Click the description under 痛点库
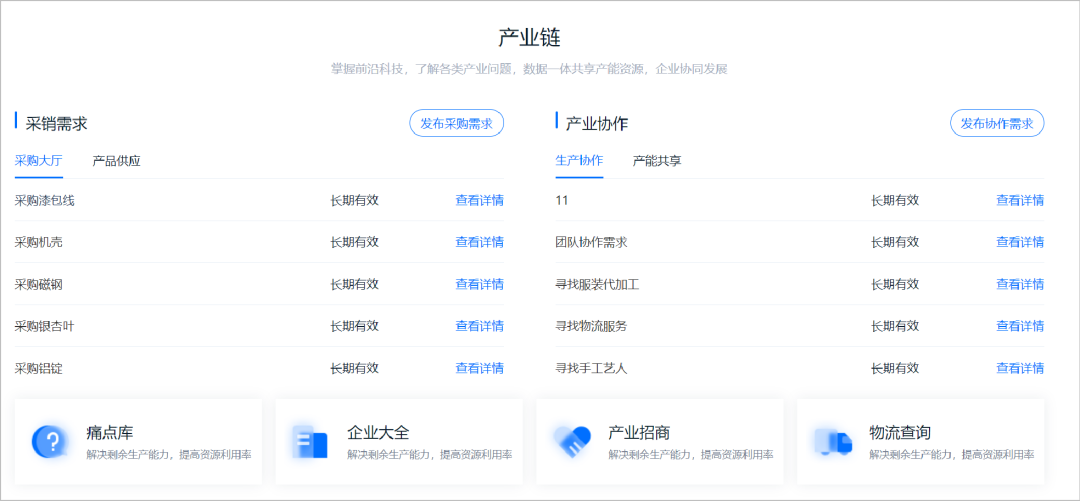1080x501 pixels. click(x=169, y=455)
